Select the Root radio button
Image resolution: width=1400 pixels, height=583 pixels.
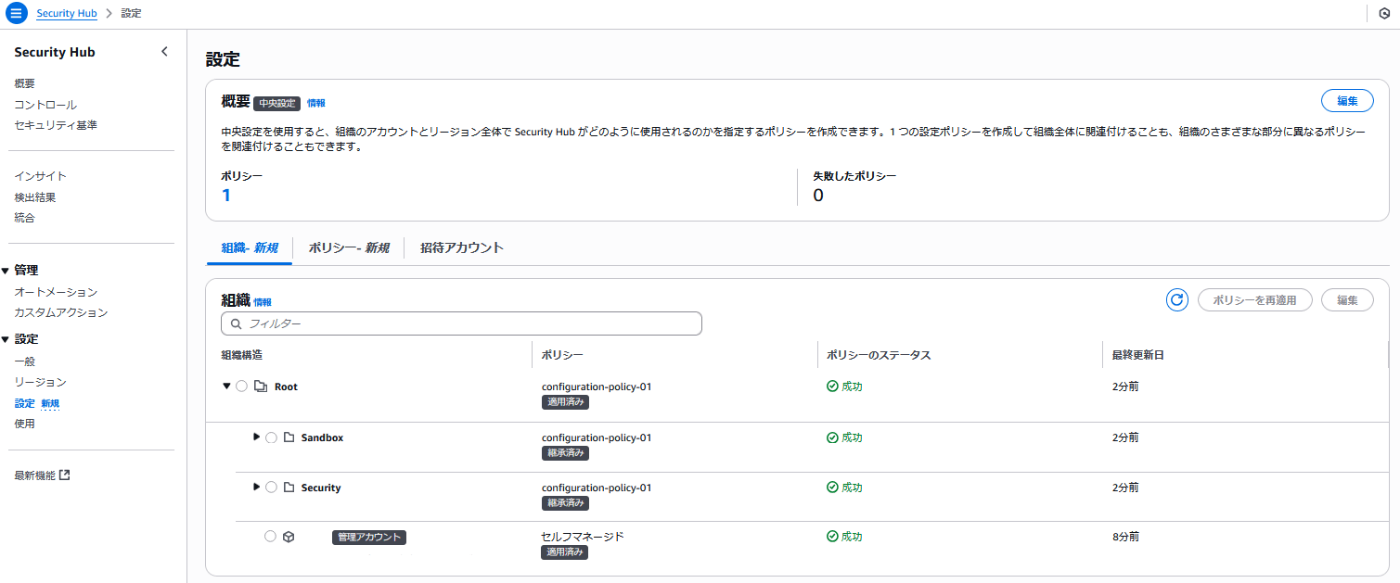pos(241,387)
